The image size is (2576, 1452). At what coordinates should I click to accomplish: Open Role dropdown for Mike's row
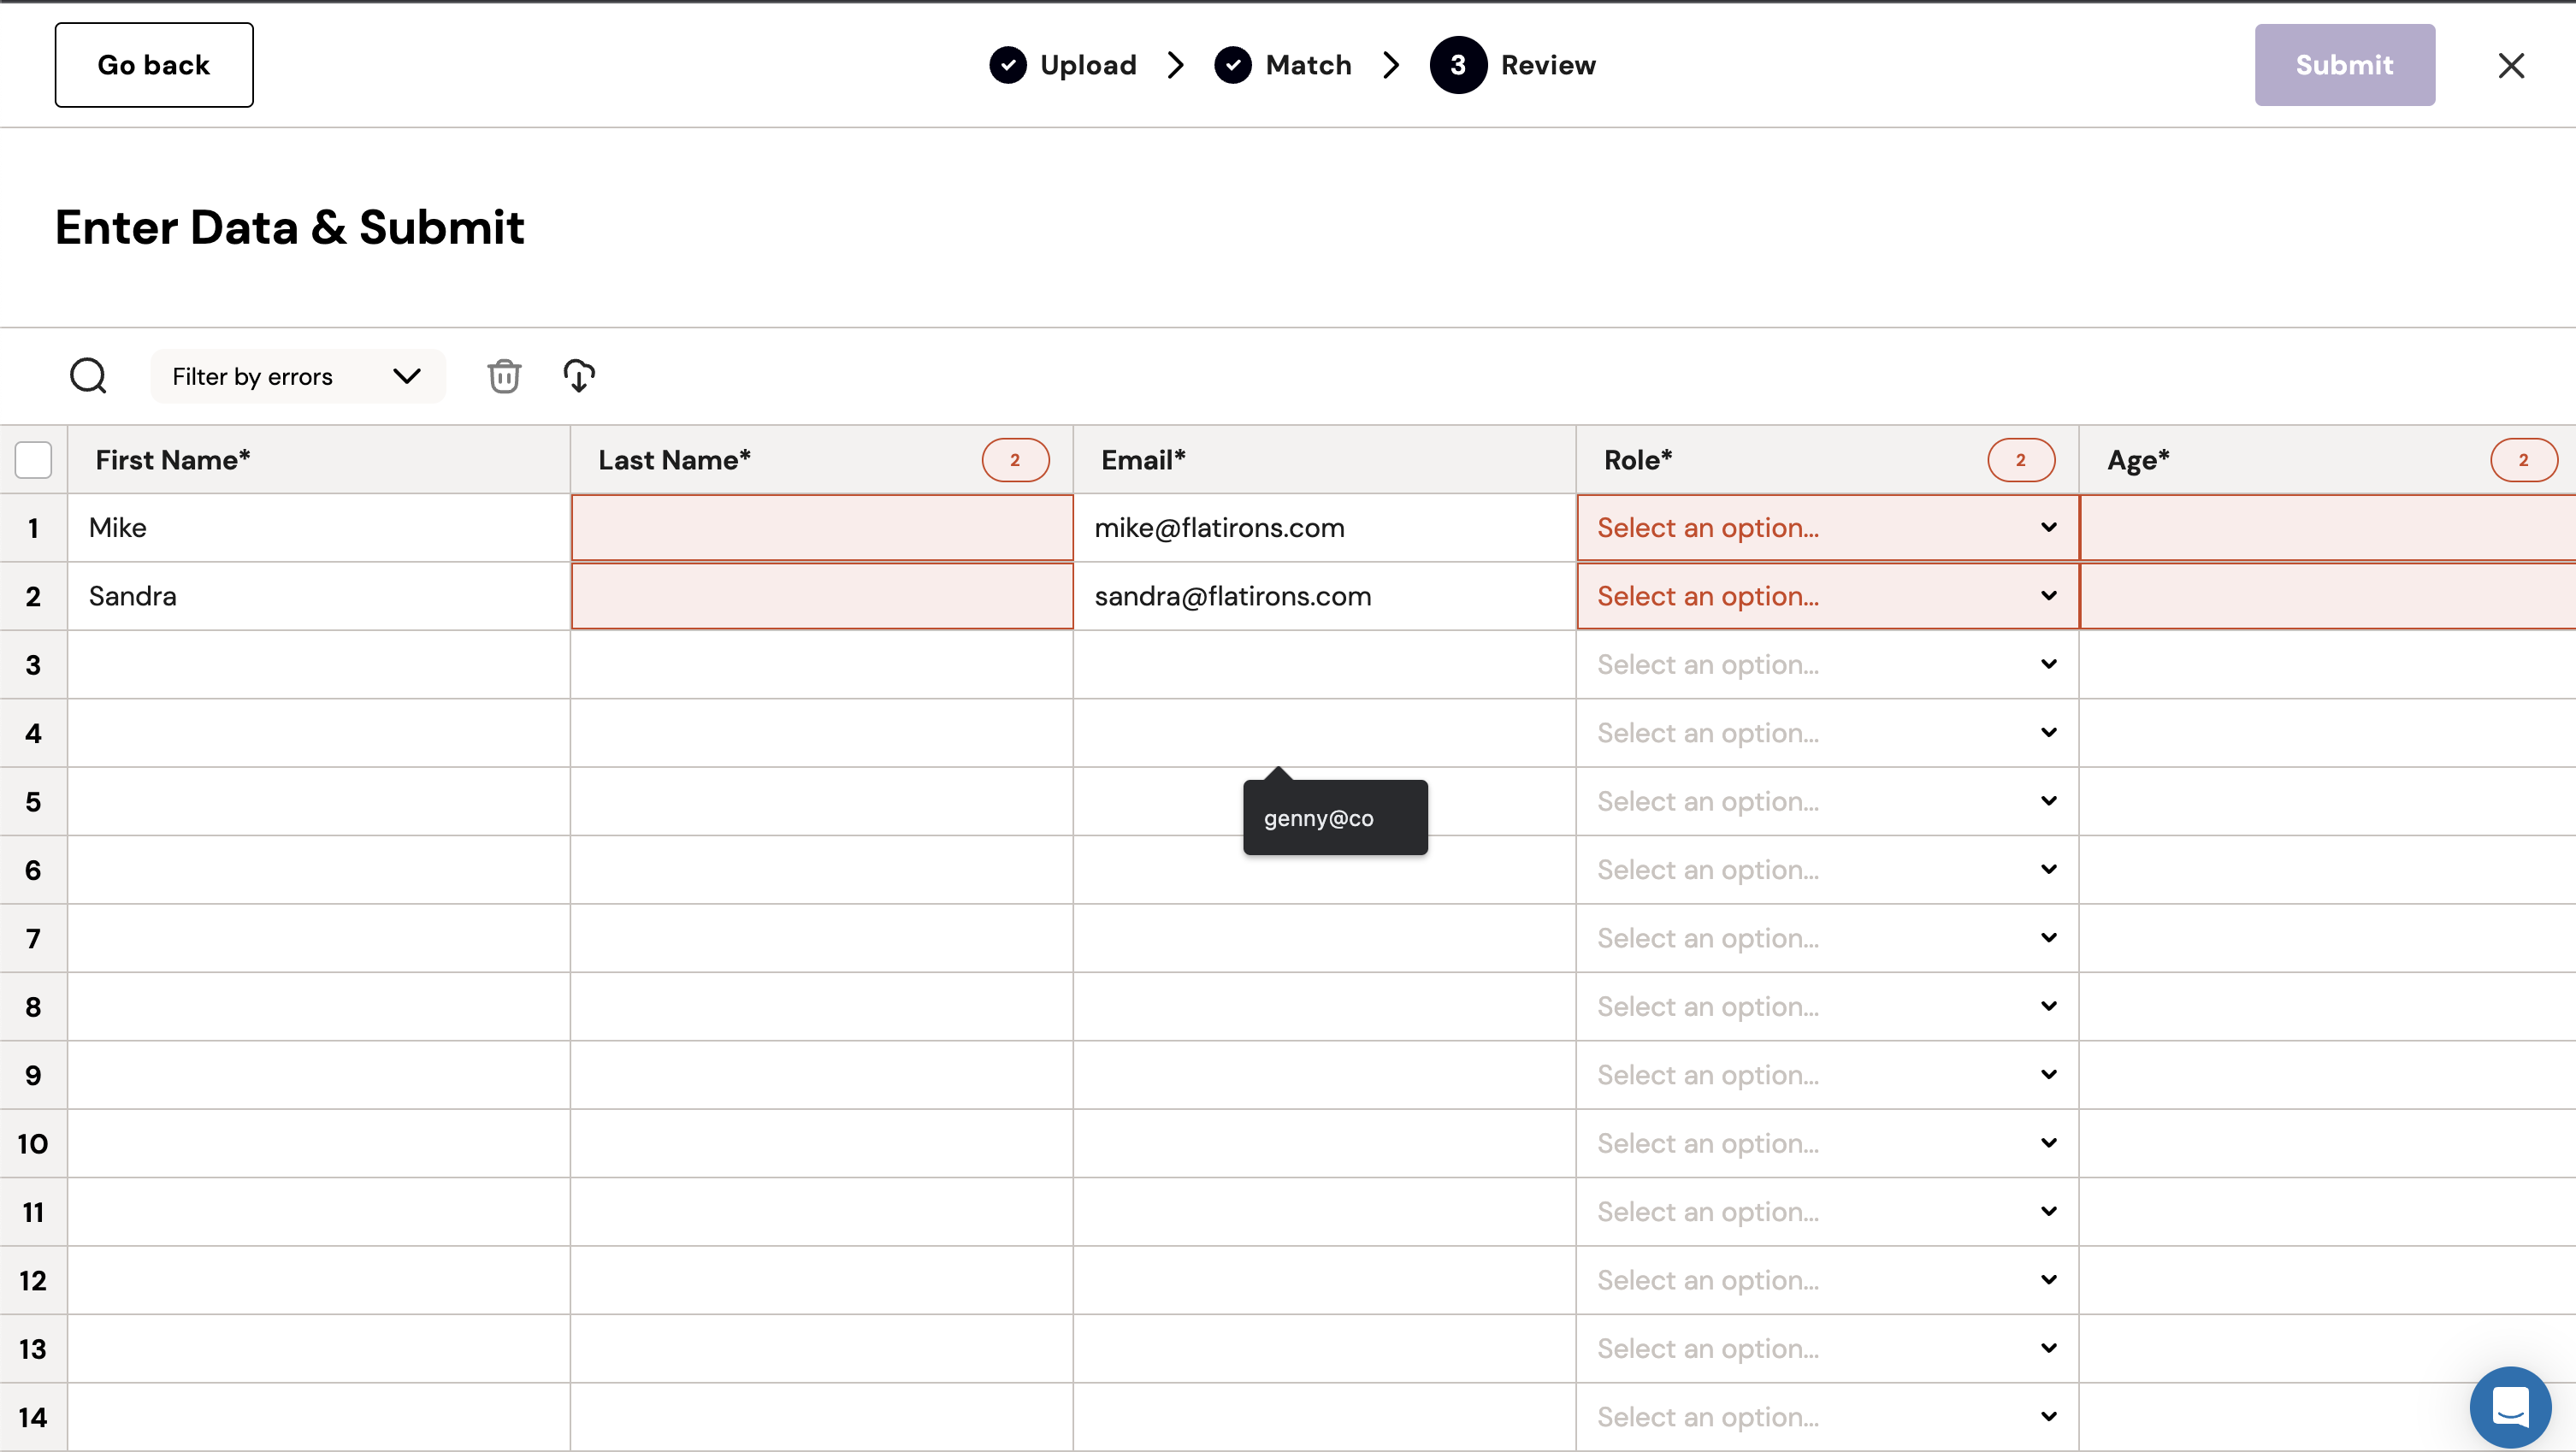point(1827,528)
